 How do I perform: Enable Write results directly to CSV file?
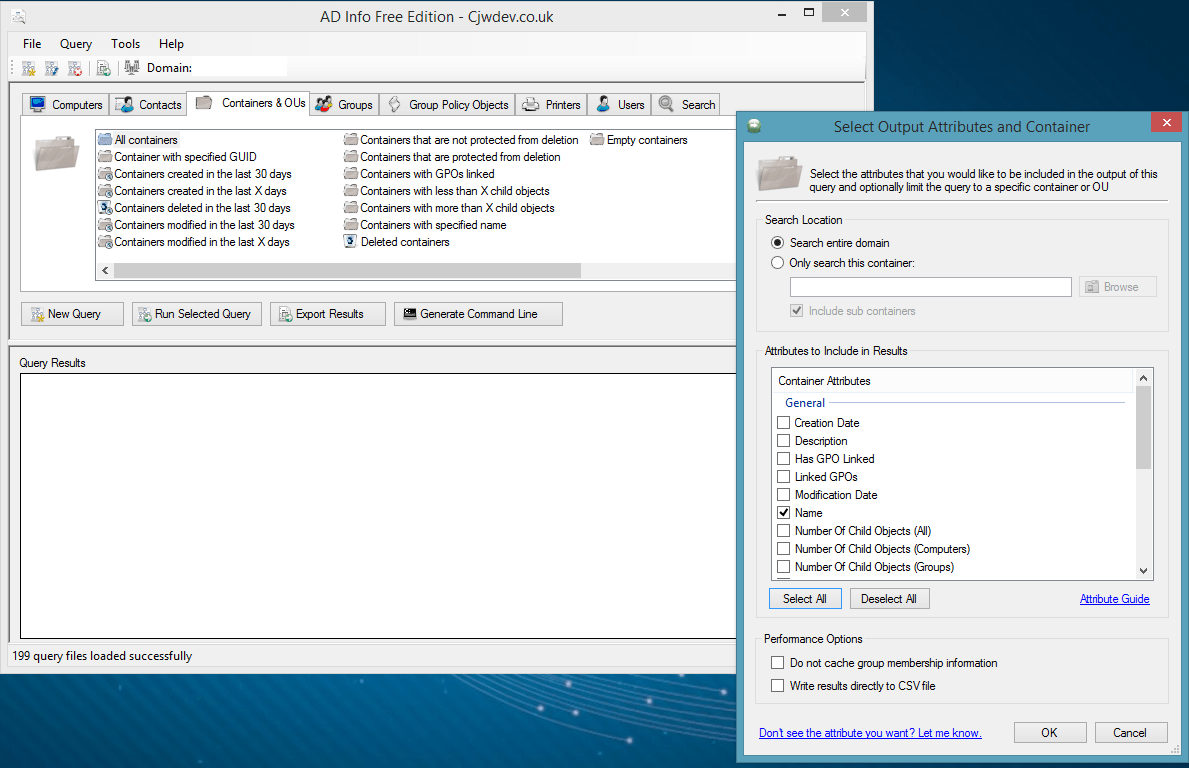(777, 686)
